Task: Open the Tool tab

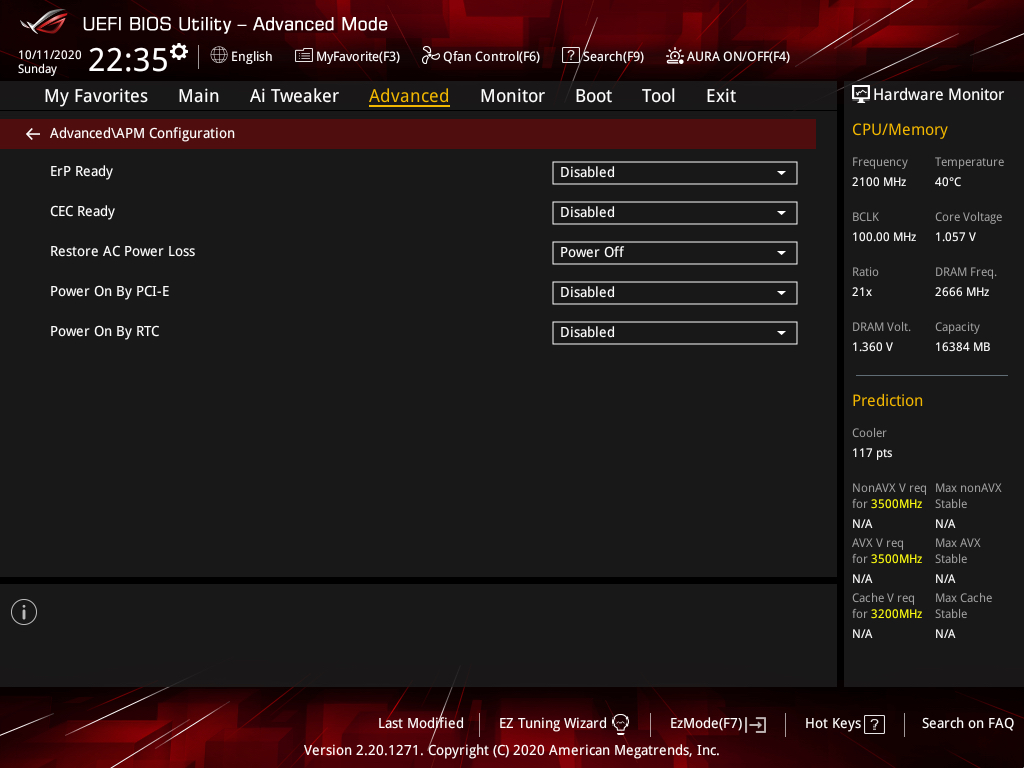Action: [x=658, y=96]
